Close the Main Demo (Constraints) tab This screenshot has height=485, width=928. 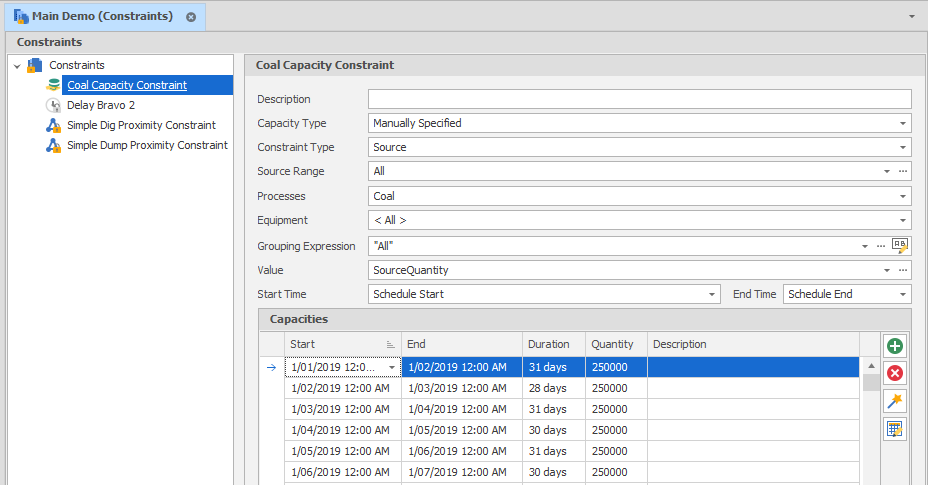191,17
